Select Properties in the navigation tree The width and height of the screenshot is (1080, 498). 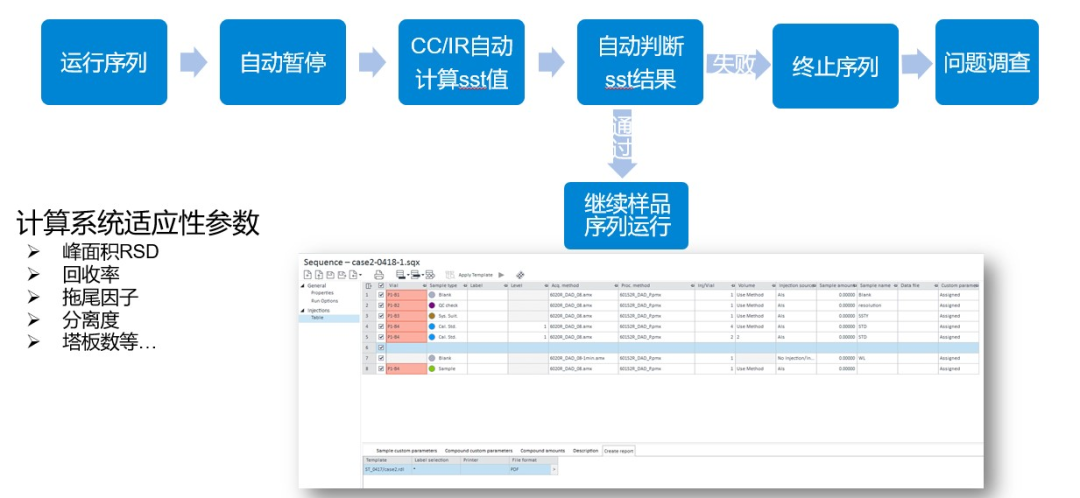(x=322, y=293)
